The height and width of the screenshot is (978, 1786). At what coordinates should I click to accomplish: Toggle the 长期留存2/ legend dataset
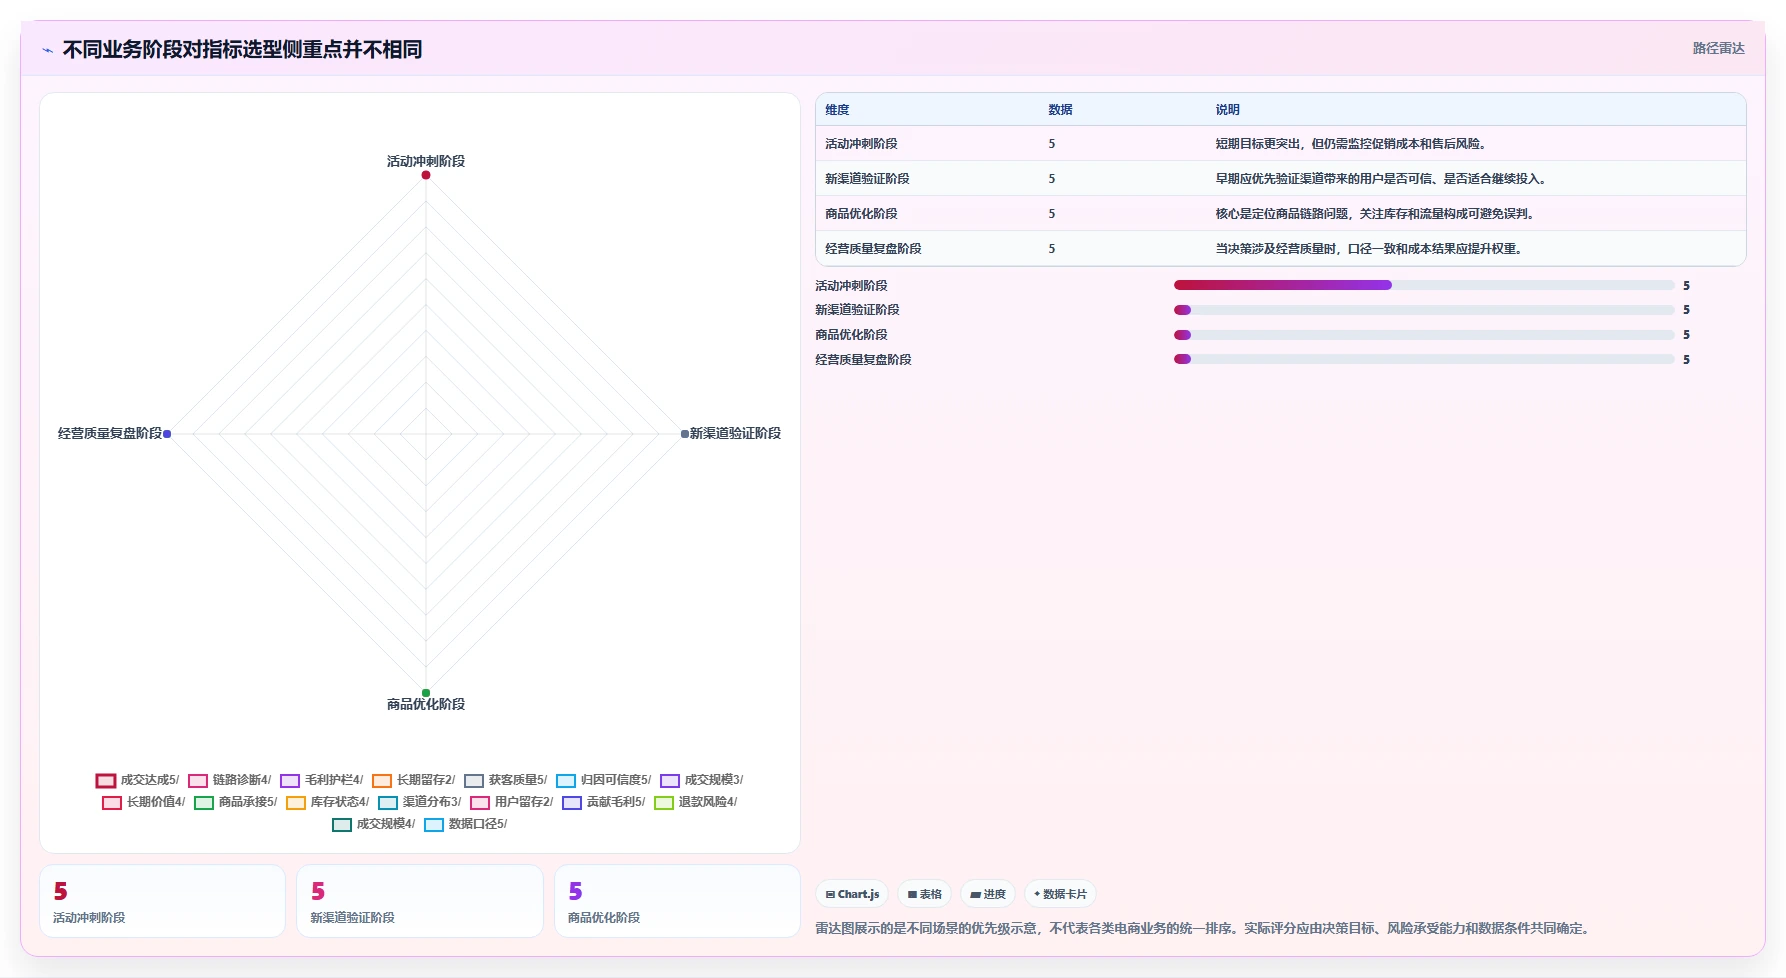[414, 780]
